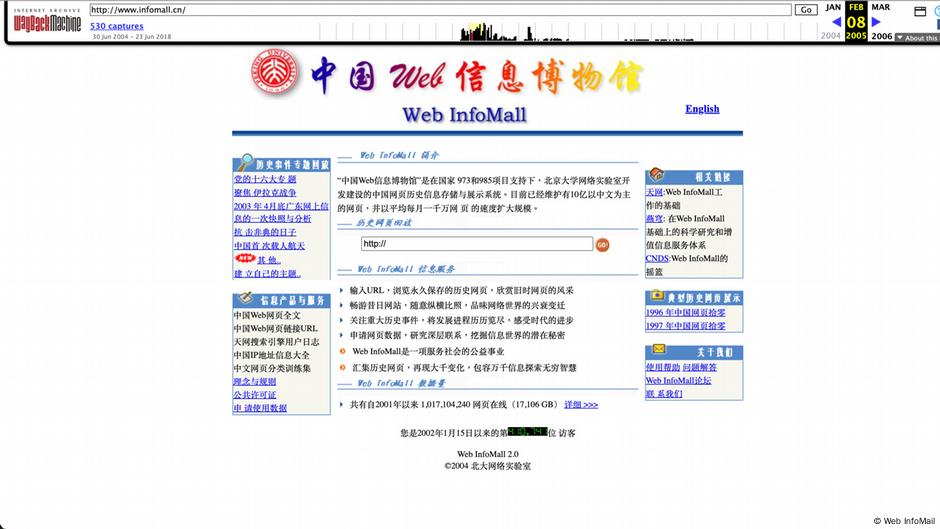Open the 'Web InfoMall论坛' forum link
Screen dimensions: 940x529
tap(678, 381)
